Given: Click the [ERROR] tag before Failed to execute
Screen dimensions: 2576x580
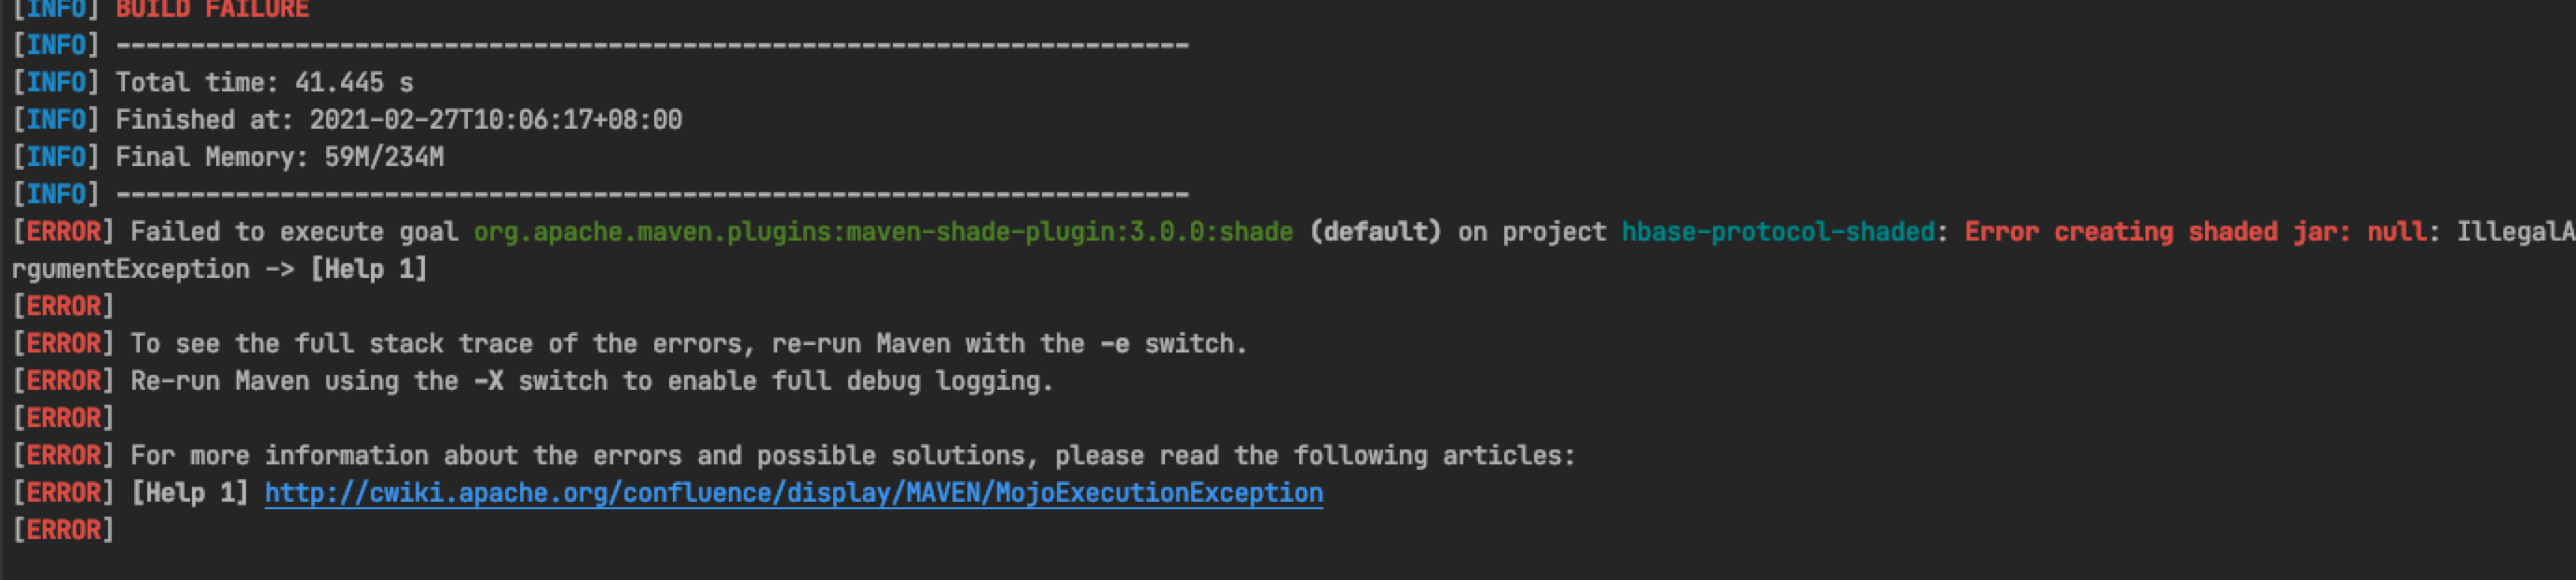Looking at the screenshot, I should click(63, 232).
